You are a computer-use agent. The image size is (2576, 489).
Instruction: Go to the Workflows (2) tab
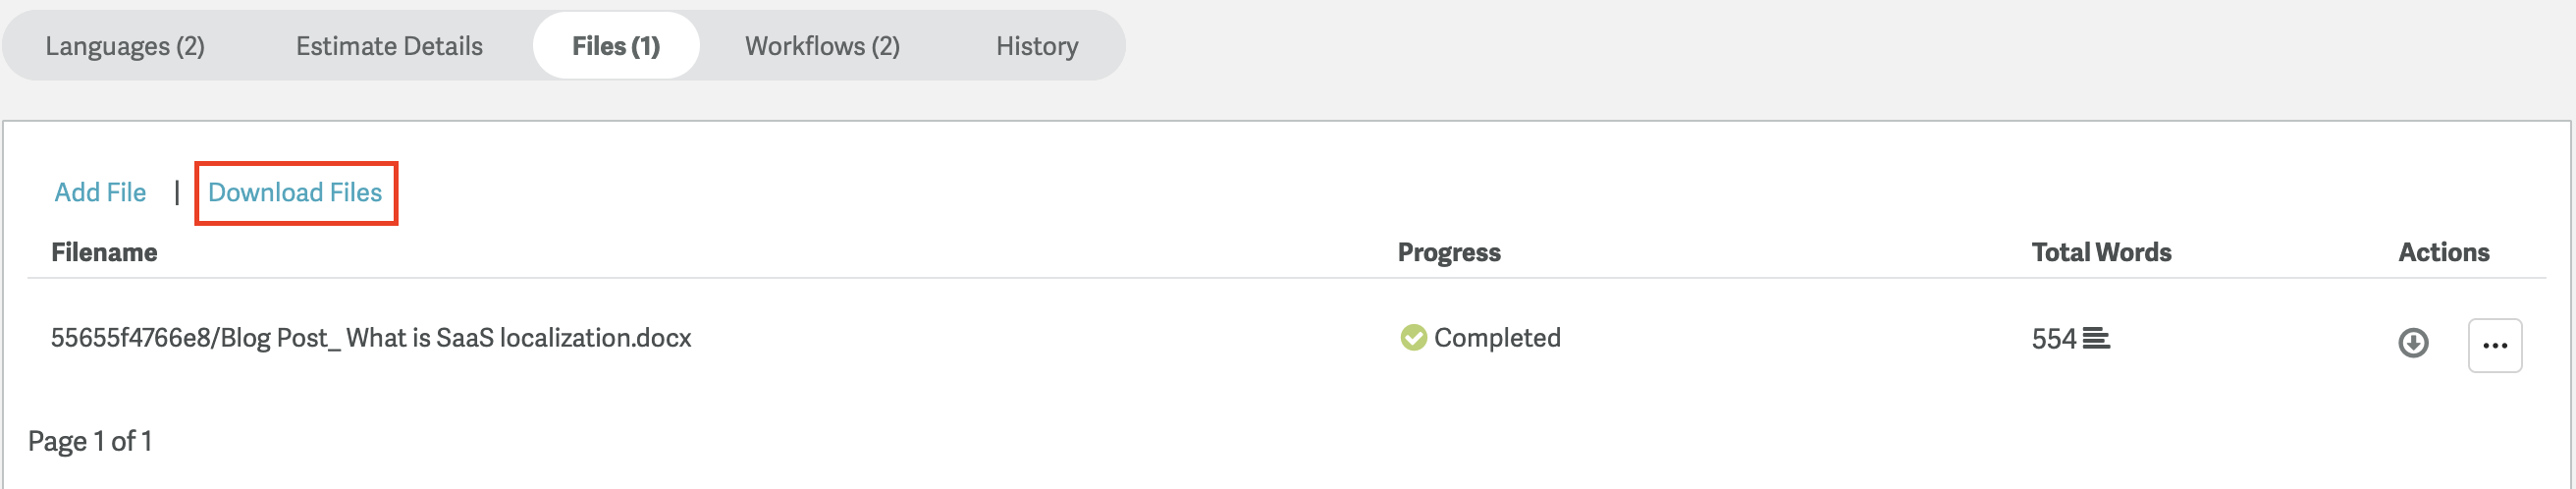[x=822, y=46]
